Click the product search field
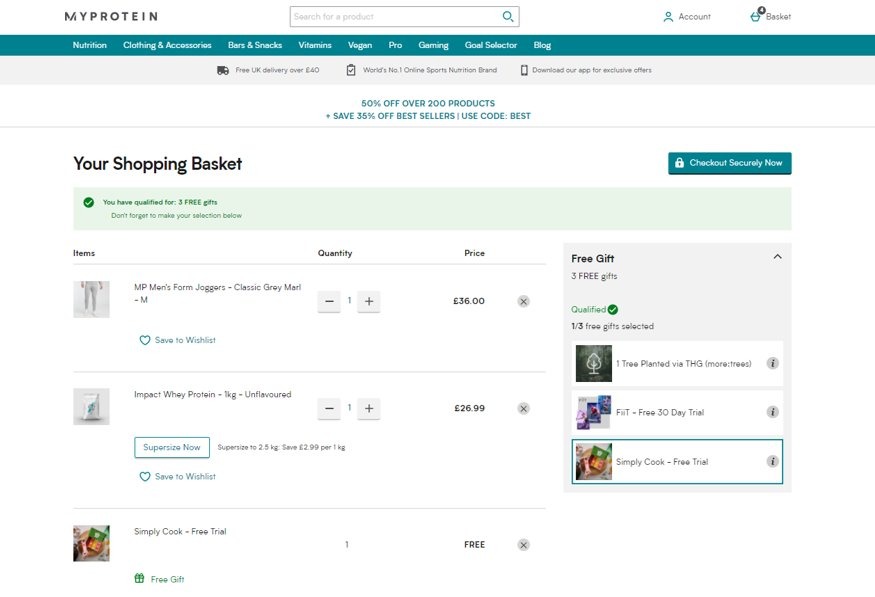875x597 pixels. pyautogui.click(x=396, y=17)
